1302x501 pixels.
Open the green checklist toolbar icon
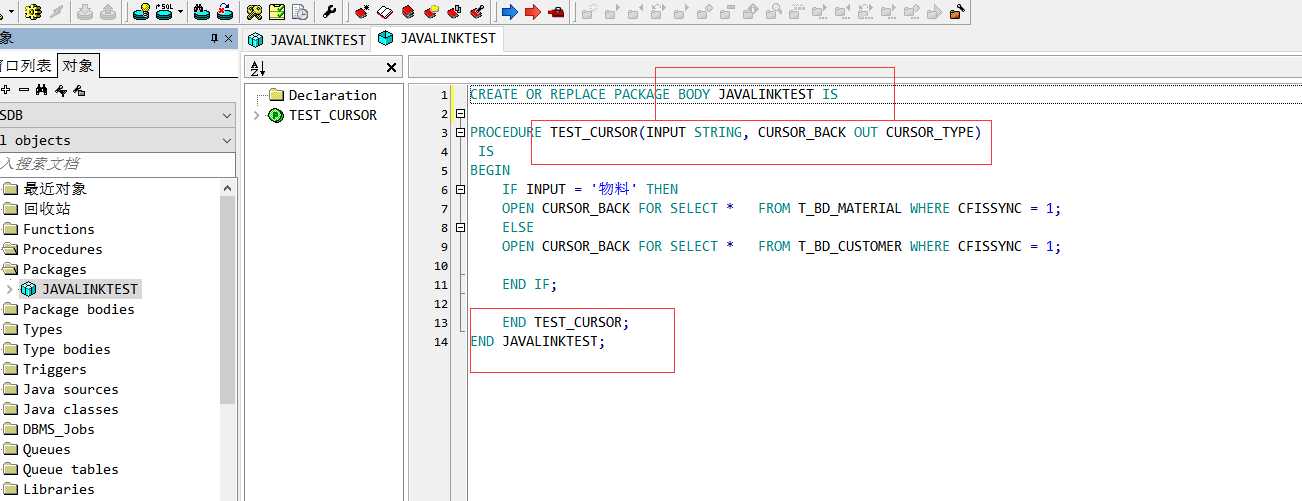pos(277,12)
